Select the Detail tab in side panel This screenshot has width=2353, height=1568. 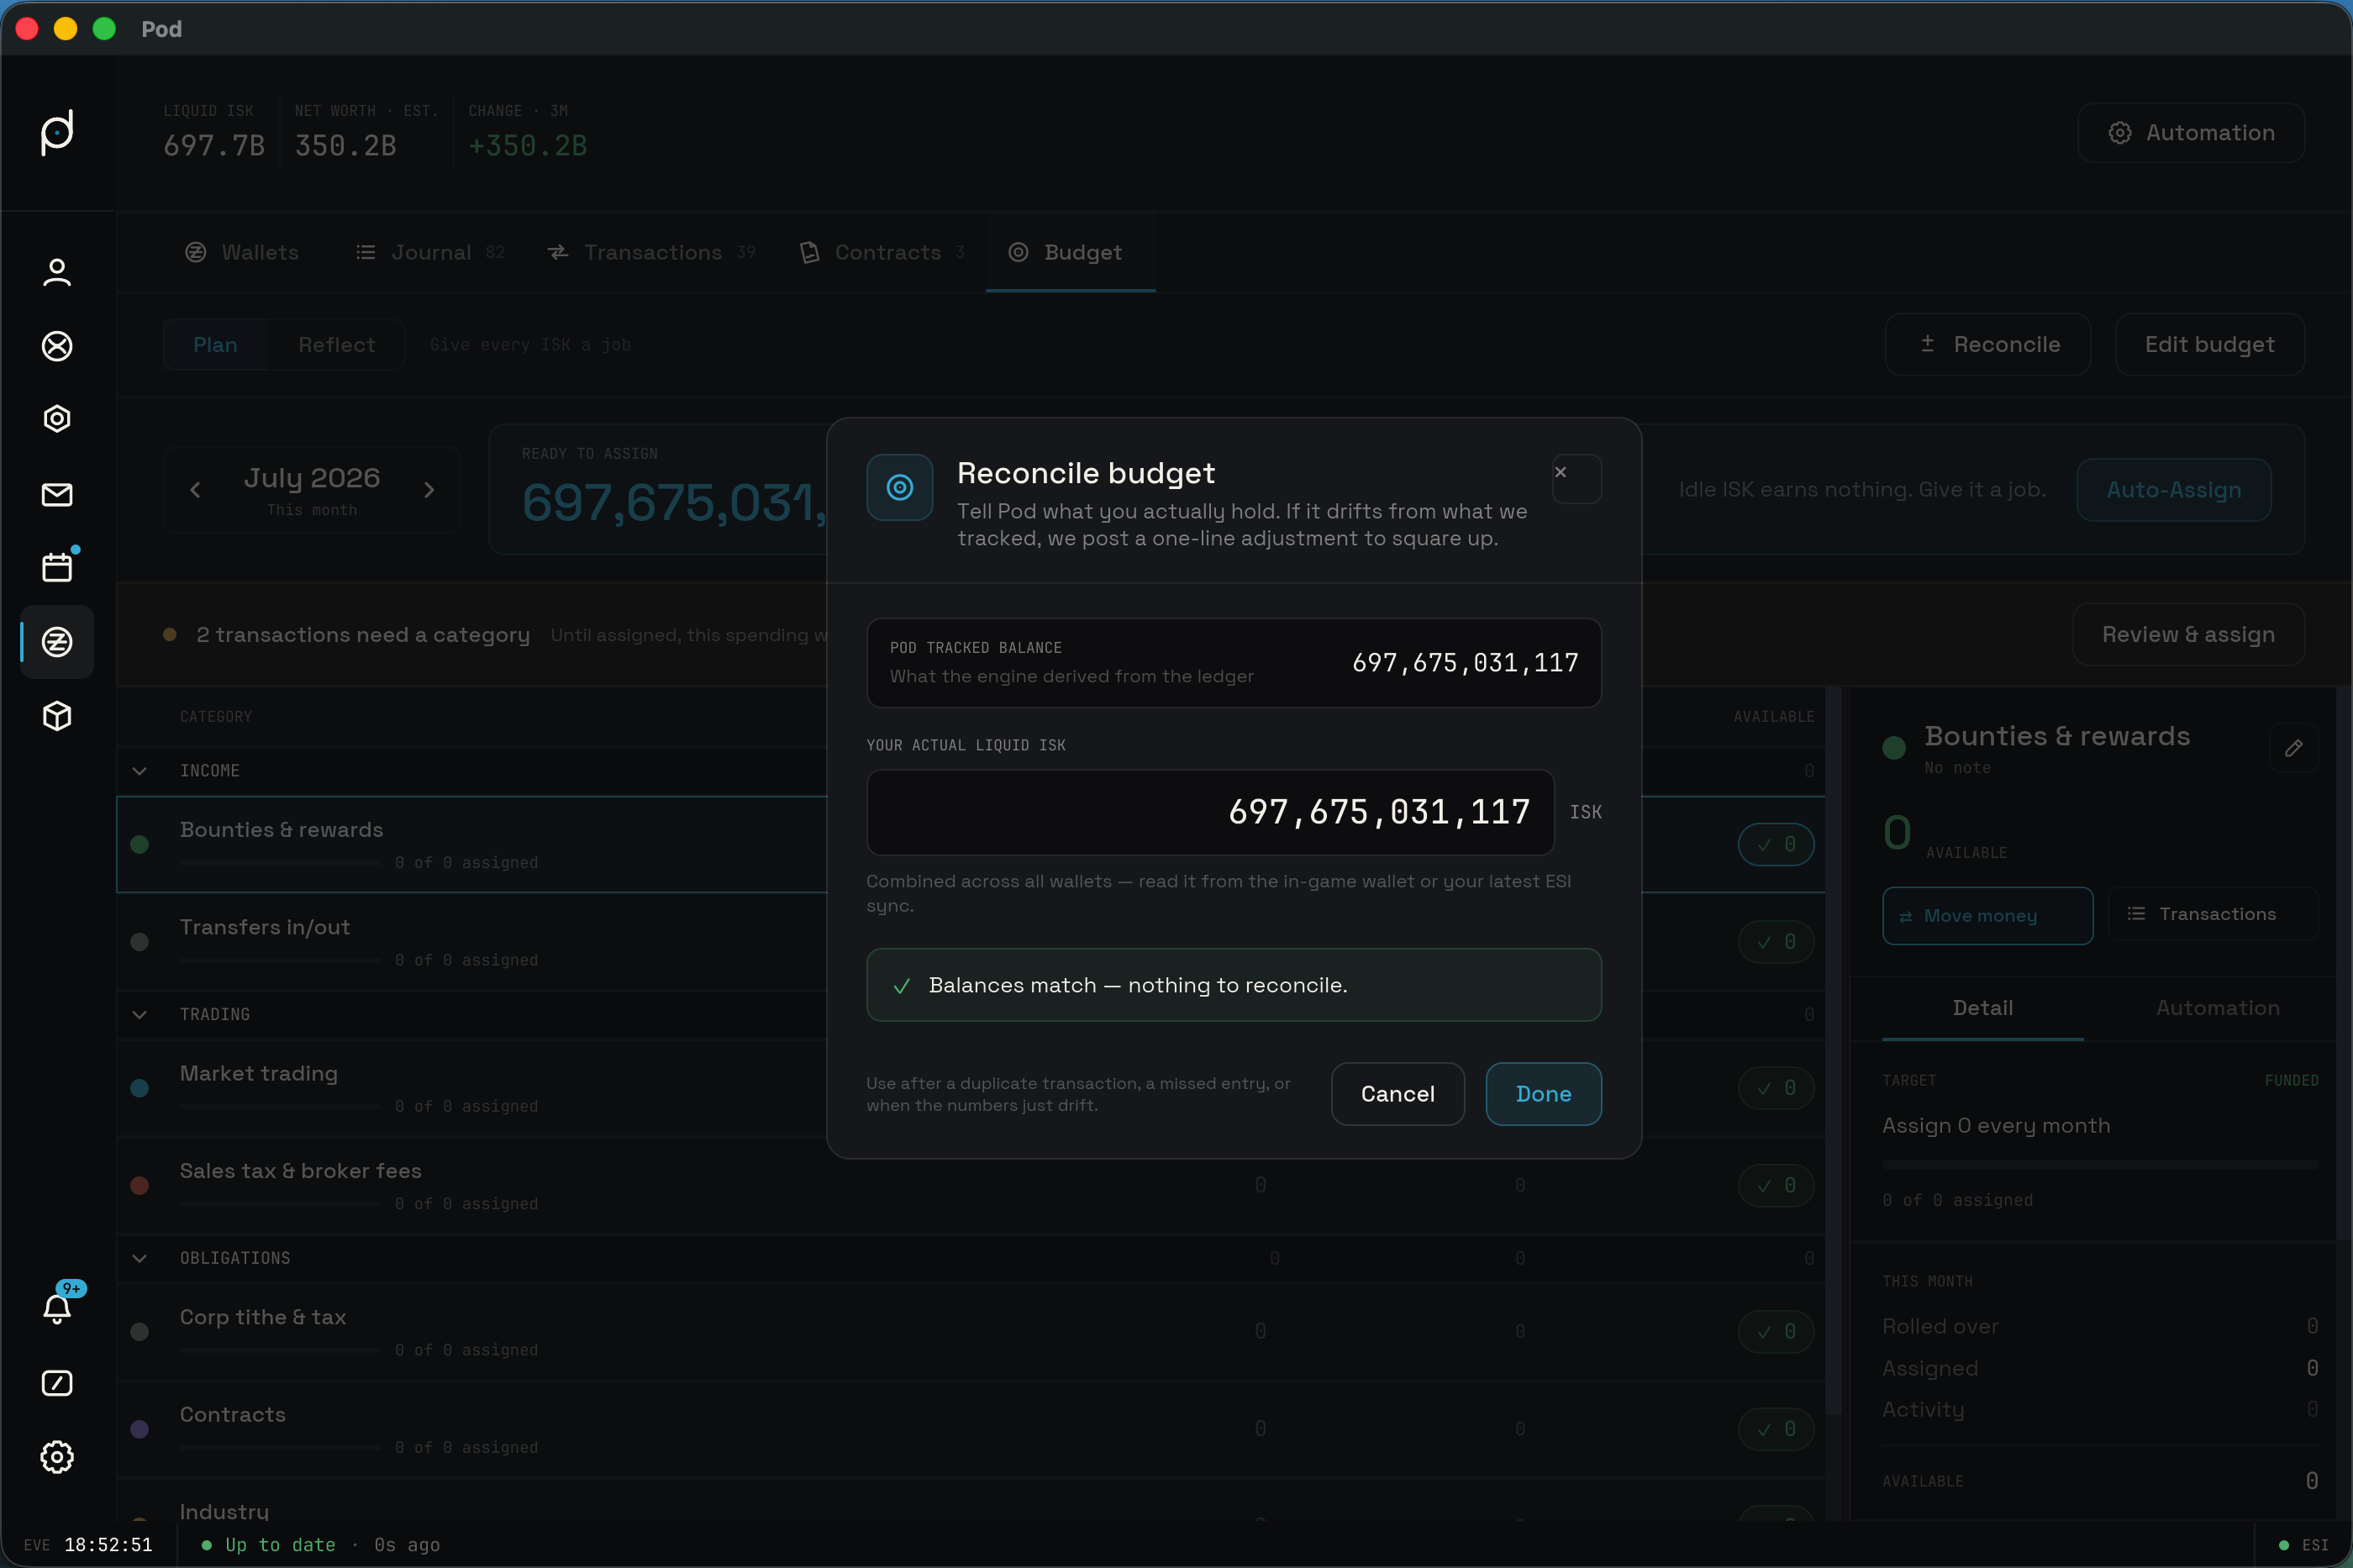(x=1983, y=1008)
